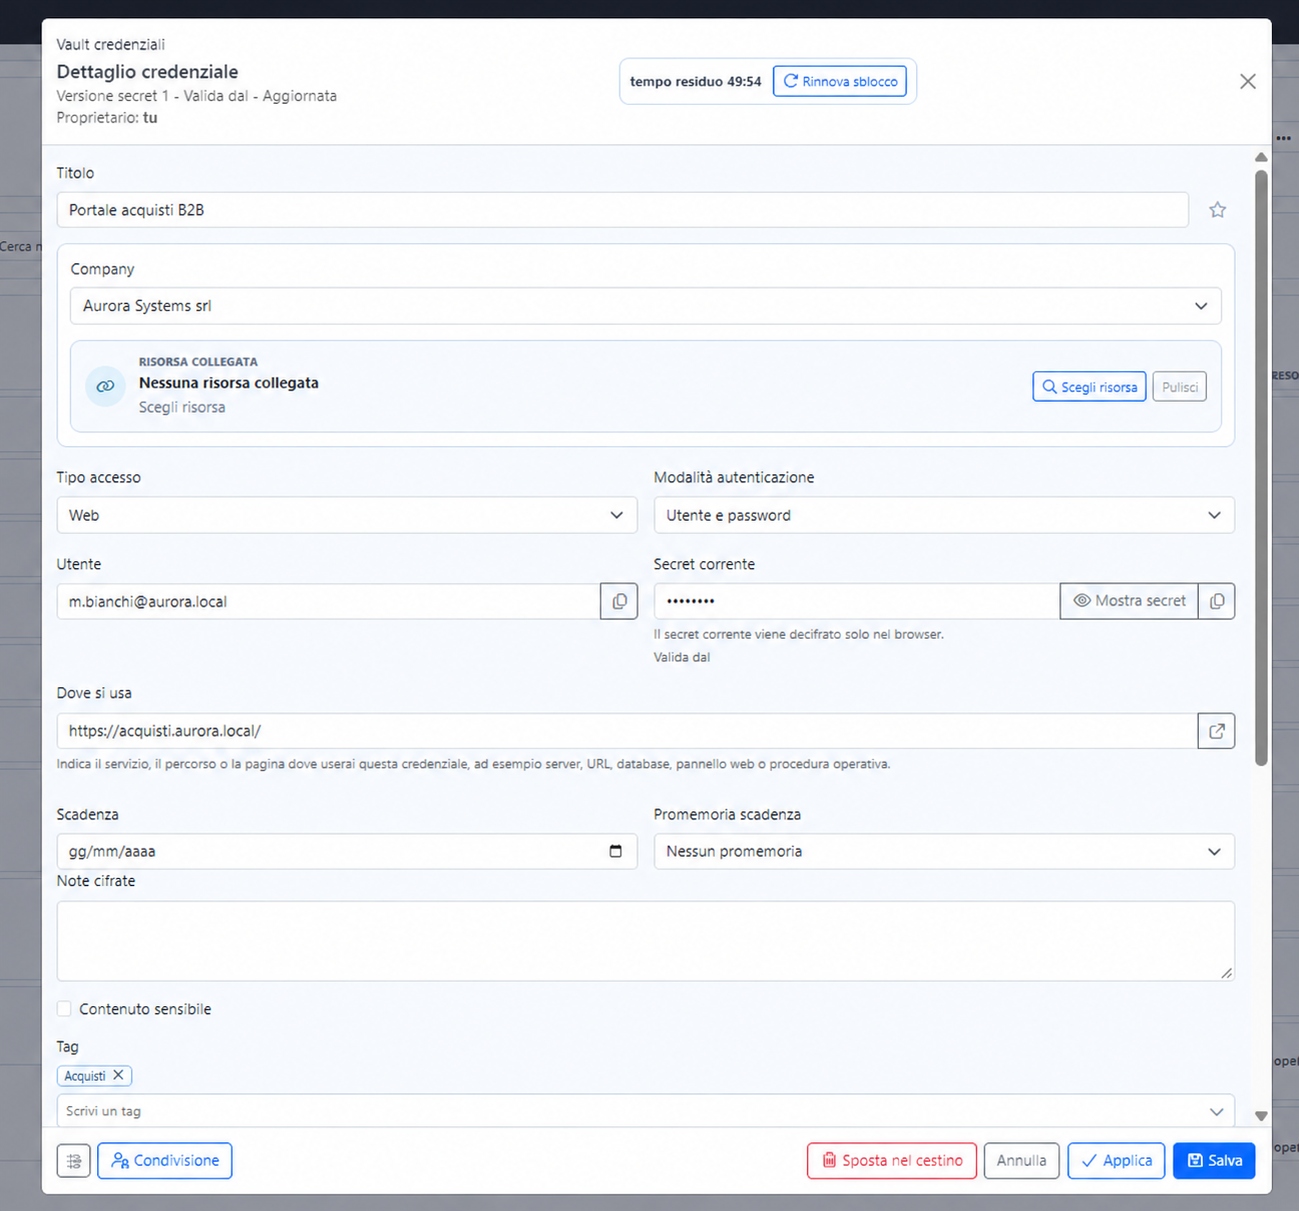The image size is (1299, 1211).
Task: Open the Dove si usa URL externally
Action: (1216, 731)
